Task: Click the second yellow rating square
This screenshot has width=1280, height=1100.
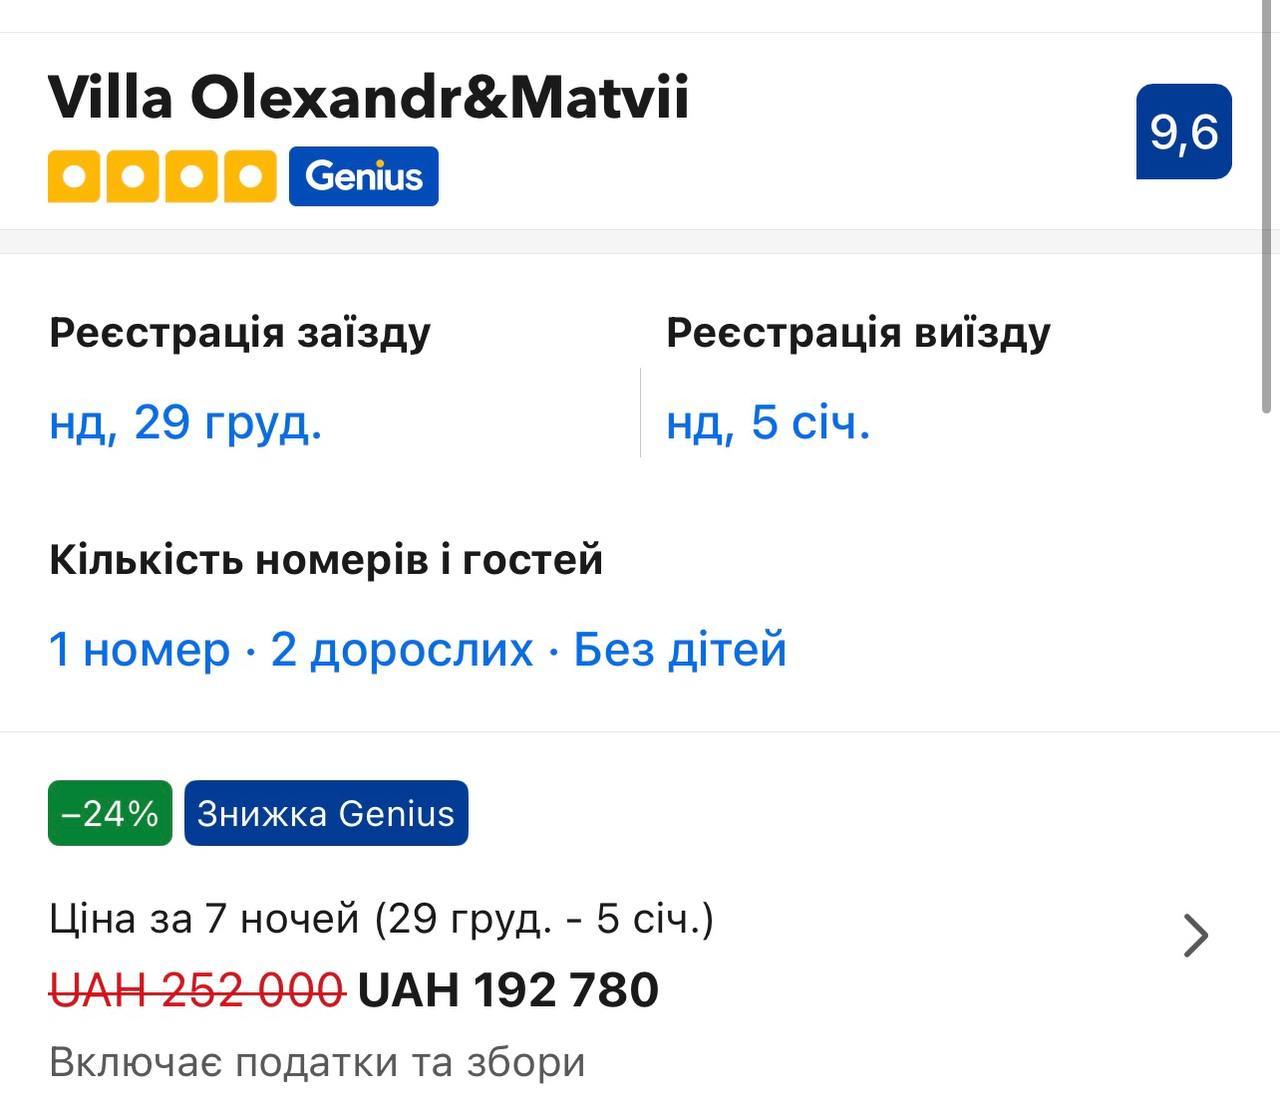Action: coord(132,177)
